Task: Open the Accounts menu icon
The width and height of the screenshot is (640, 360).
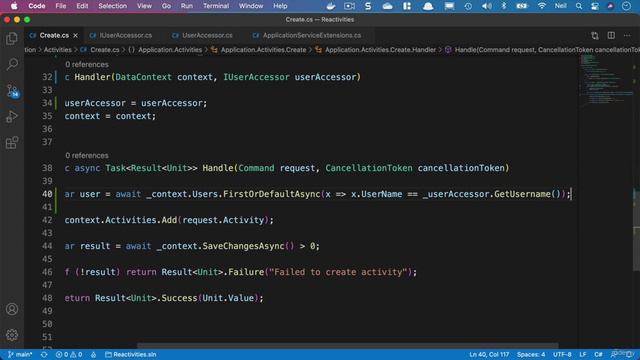Action: (12, 309)
